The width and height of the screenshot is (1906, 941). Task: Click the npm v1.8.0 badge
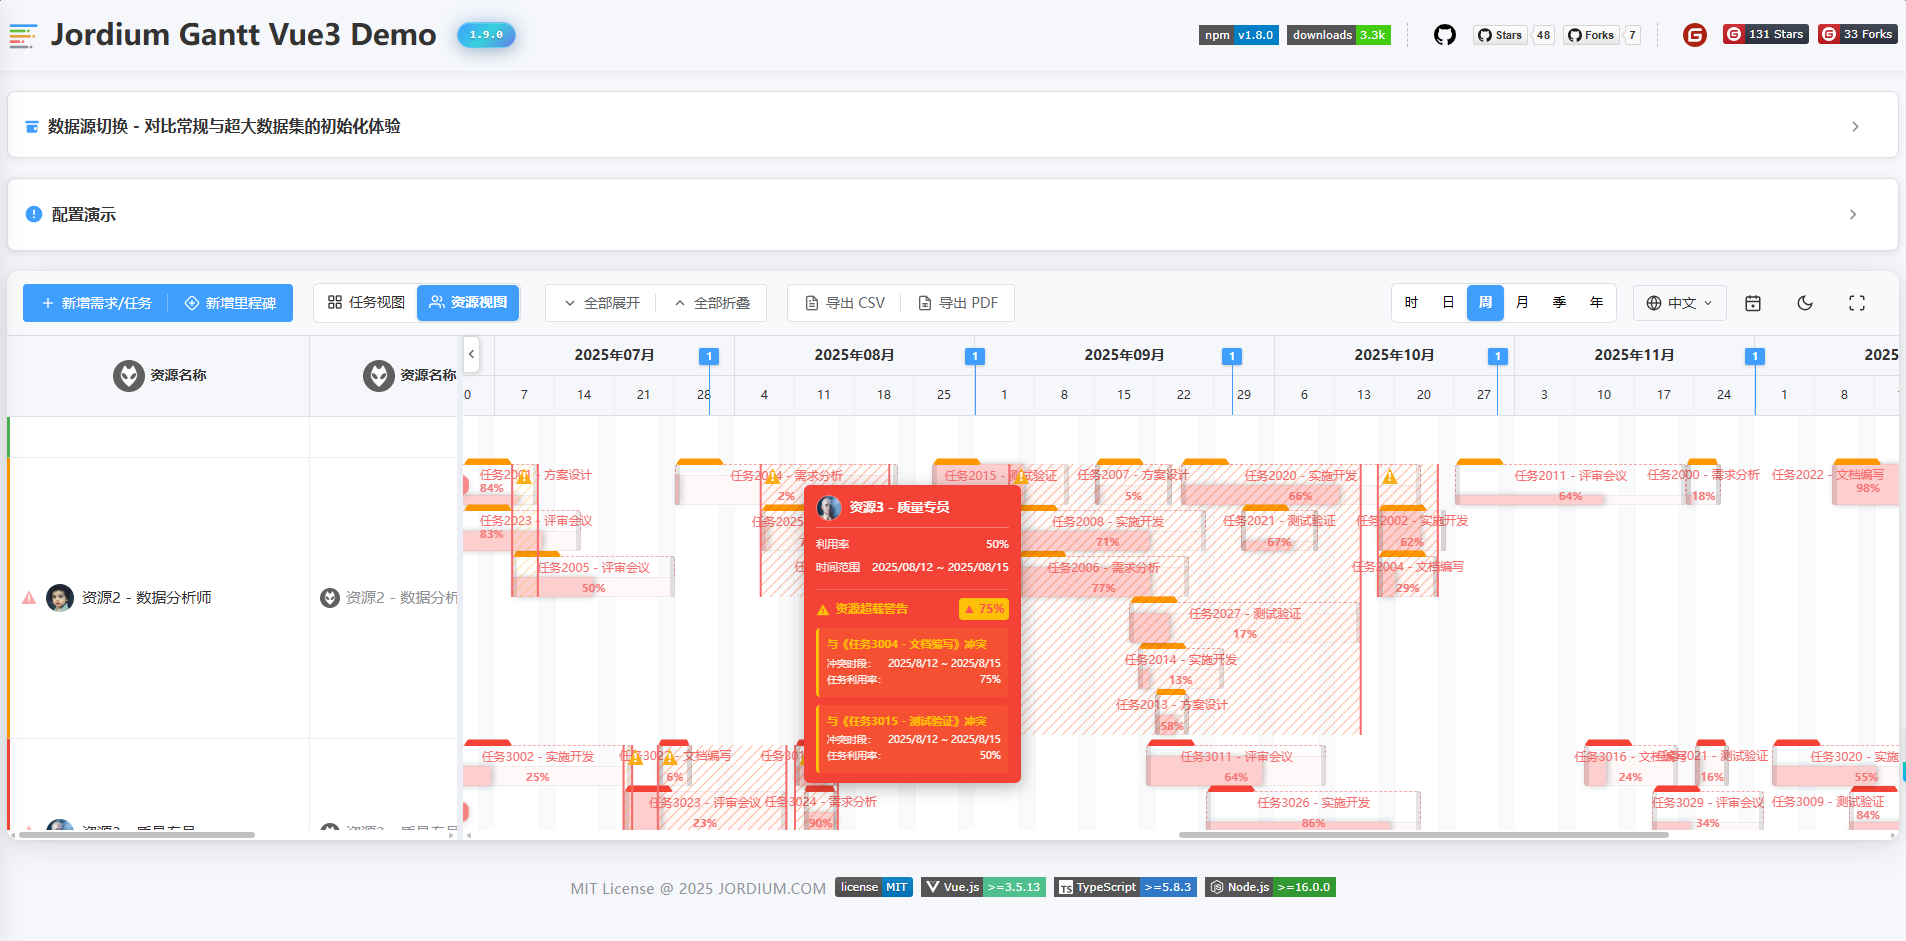1239,35
